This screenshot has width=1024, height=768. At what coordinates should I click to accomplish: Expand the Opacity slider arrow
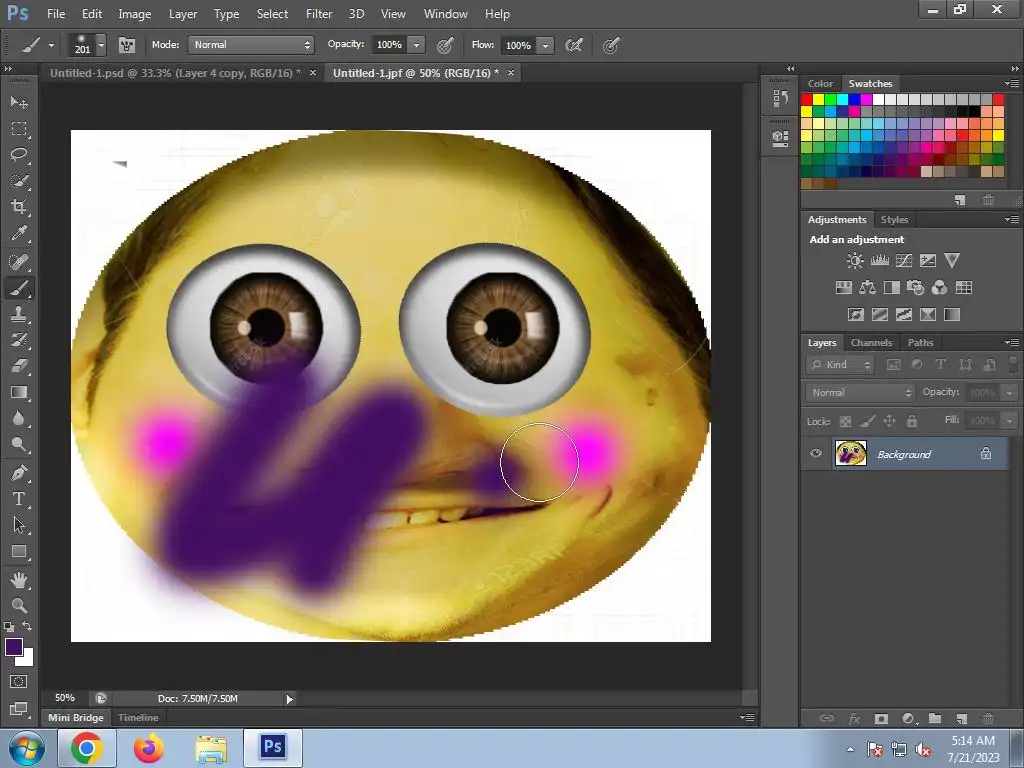416,45
